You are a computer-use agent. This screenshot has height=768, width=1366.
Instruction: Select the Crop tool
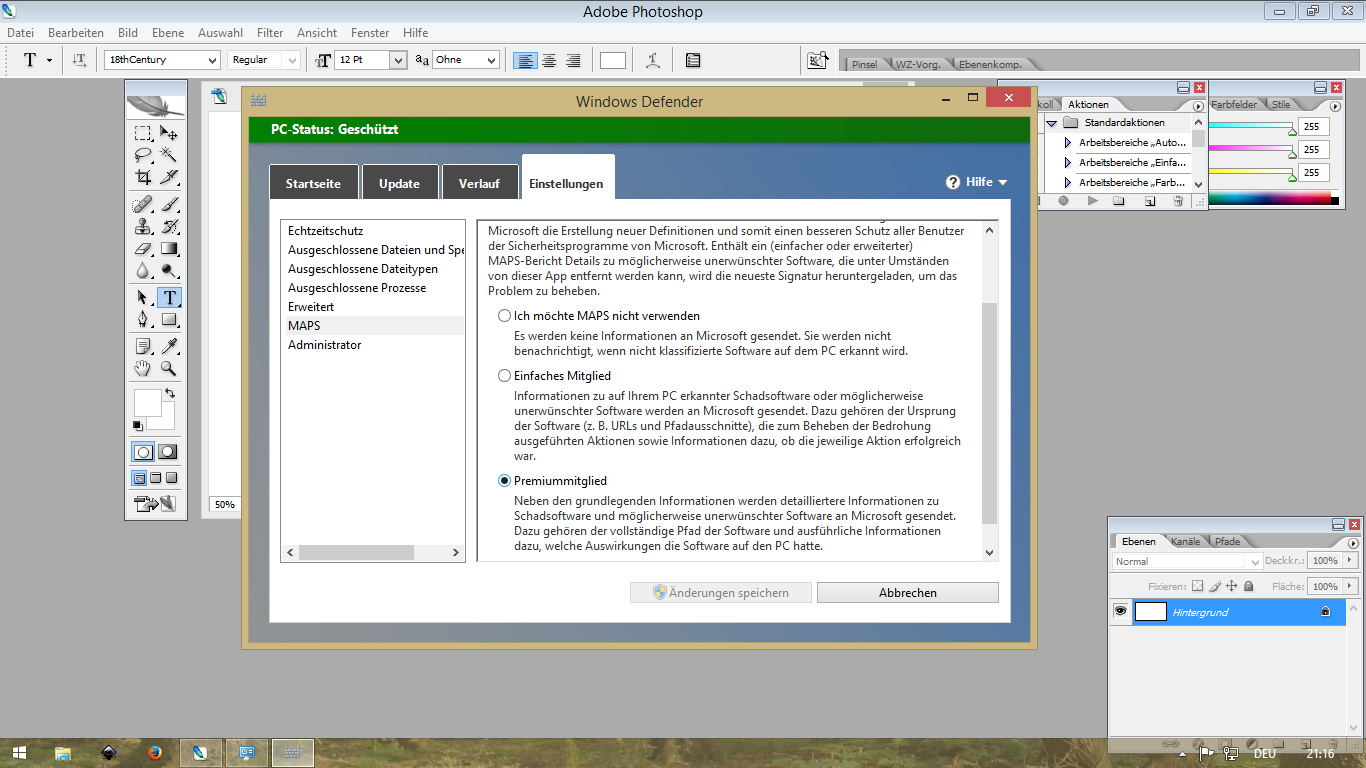144,177
